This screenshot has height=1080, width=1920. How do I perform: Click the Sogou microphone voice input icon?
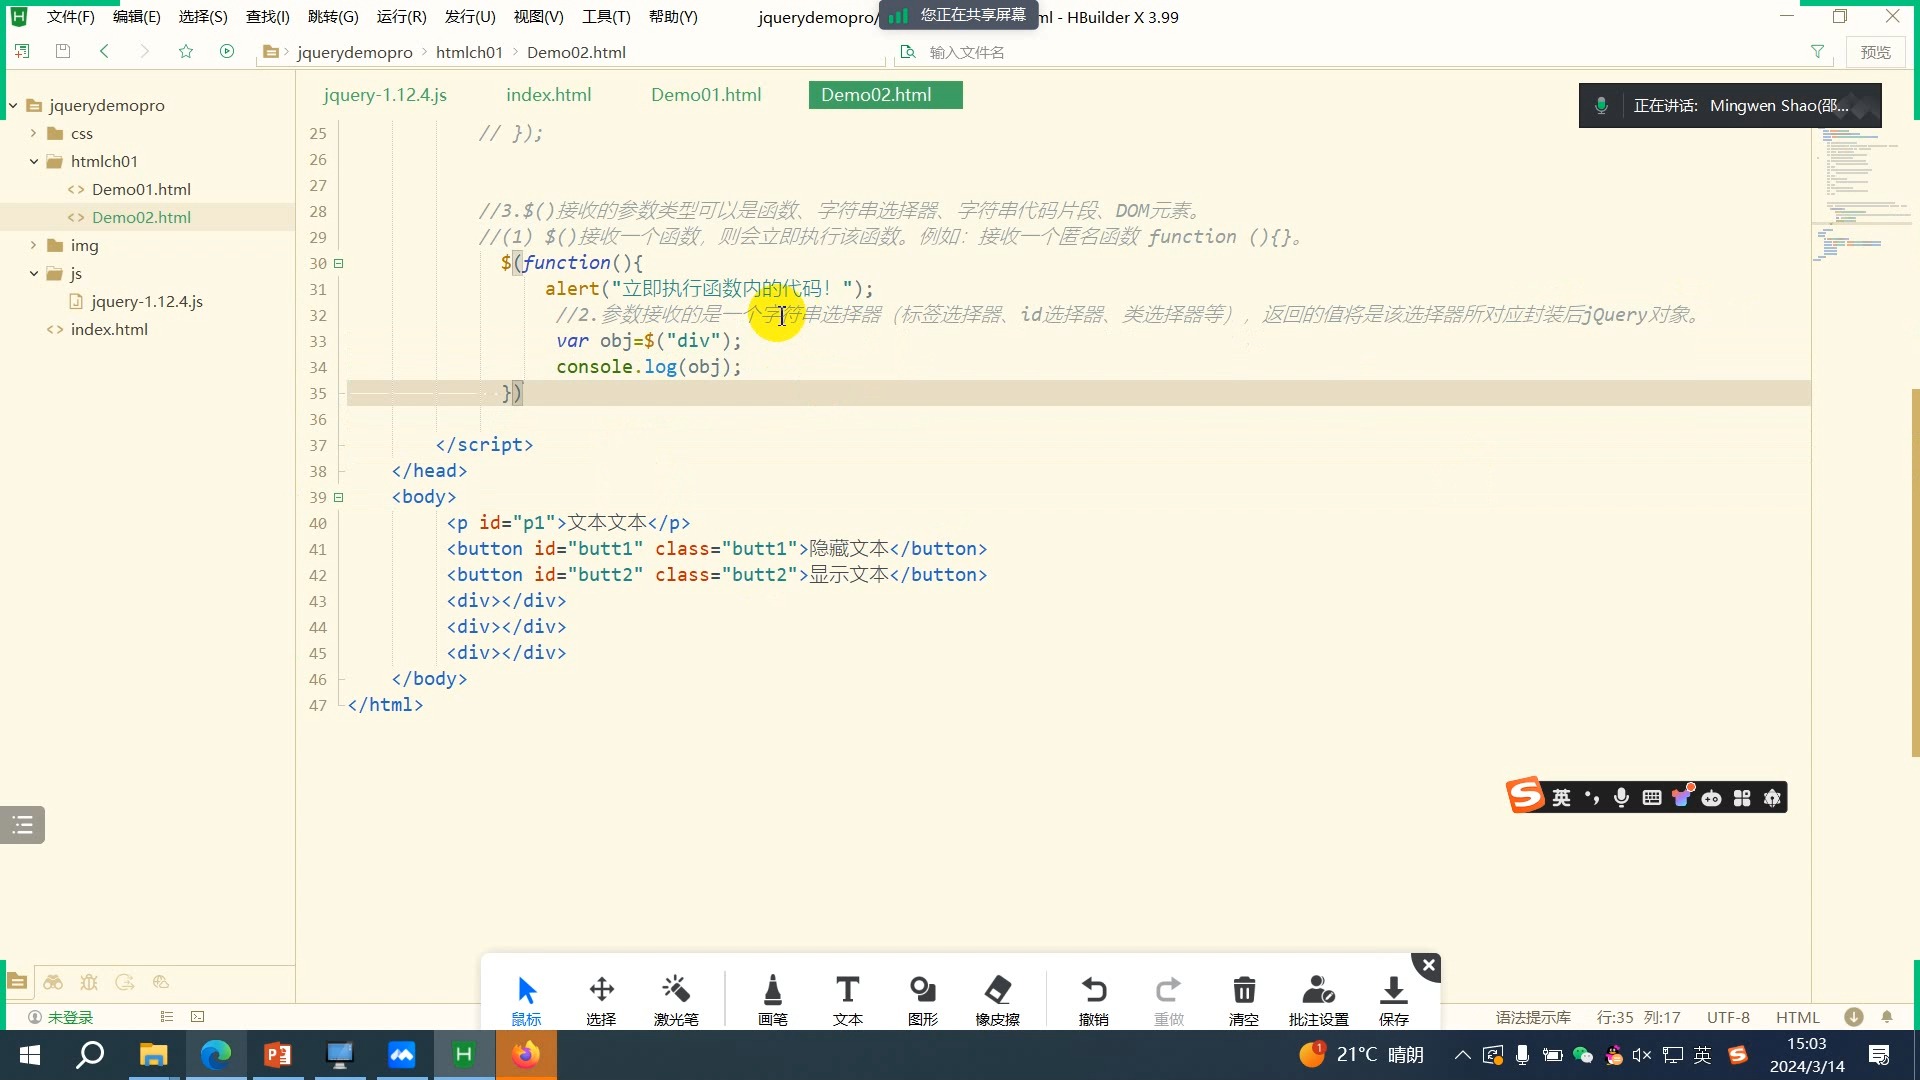1621,797
